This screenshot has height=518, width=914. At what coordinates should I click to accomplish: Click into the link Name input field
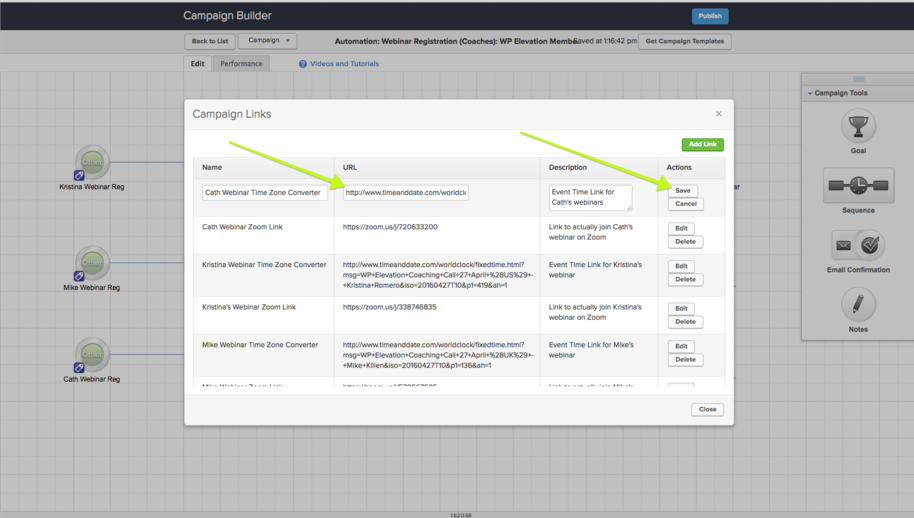(264, 192)
